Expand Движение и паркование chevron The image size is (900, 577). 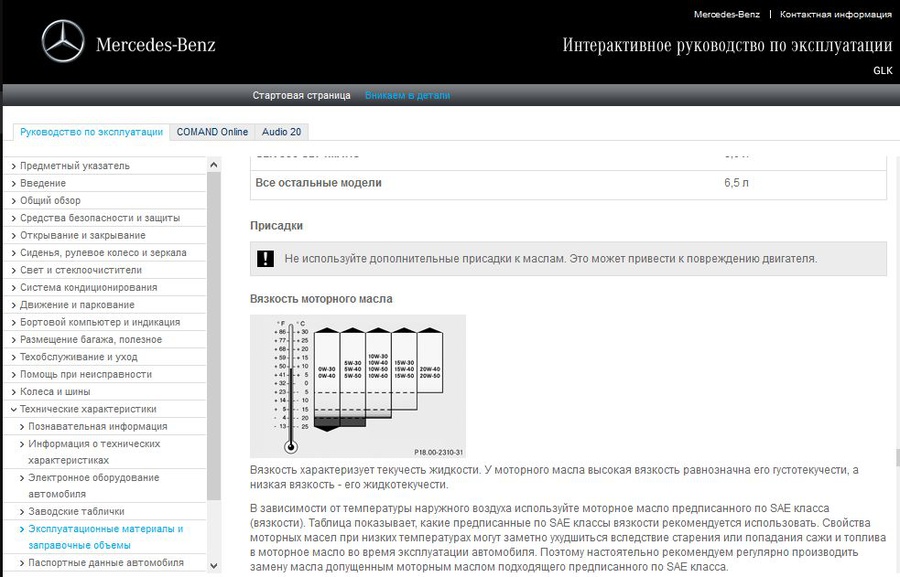tap(14, 305)
